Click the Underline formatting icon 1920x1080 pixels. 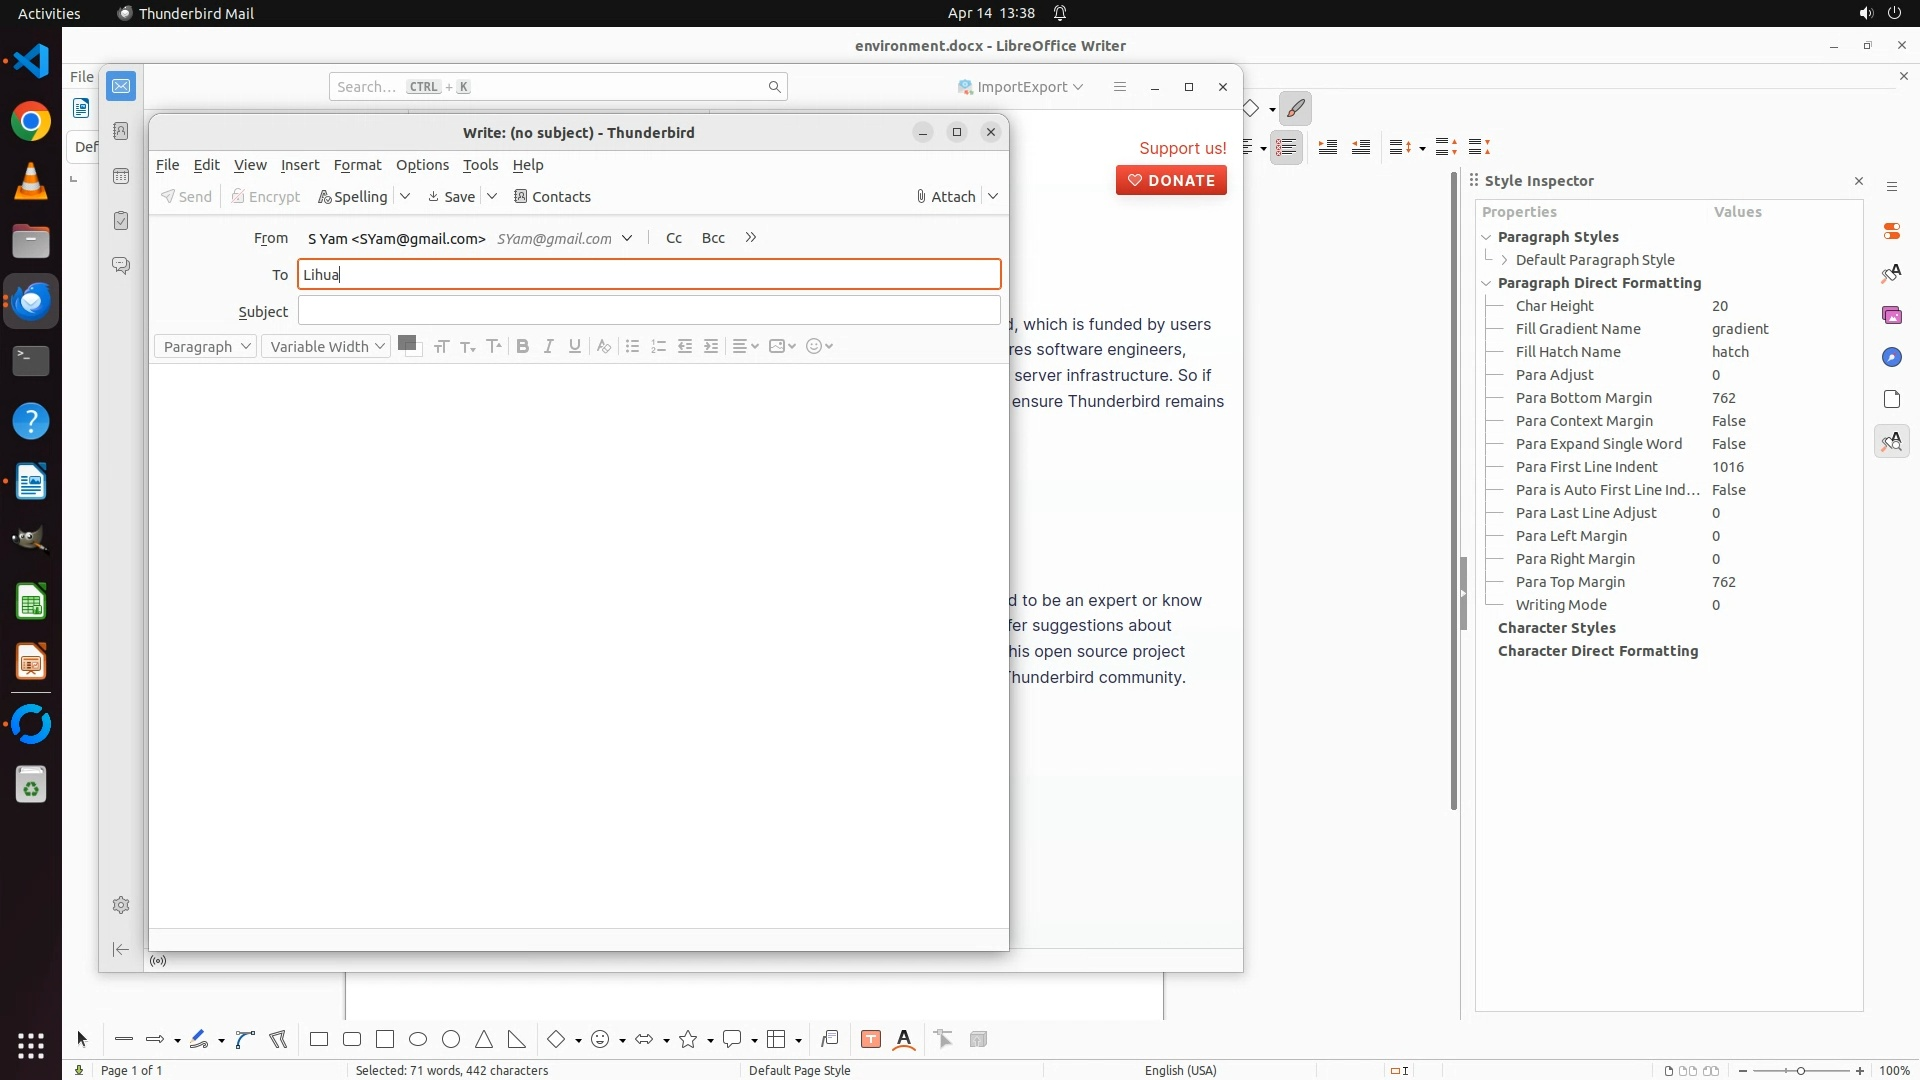[574, 346]
